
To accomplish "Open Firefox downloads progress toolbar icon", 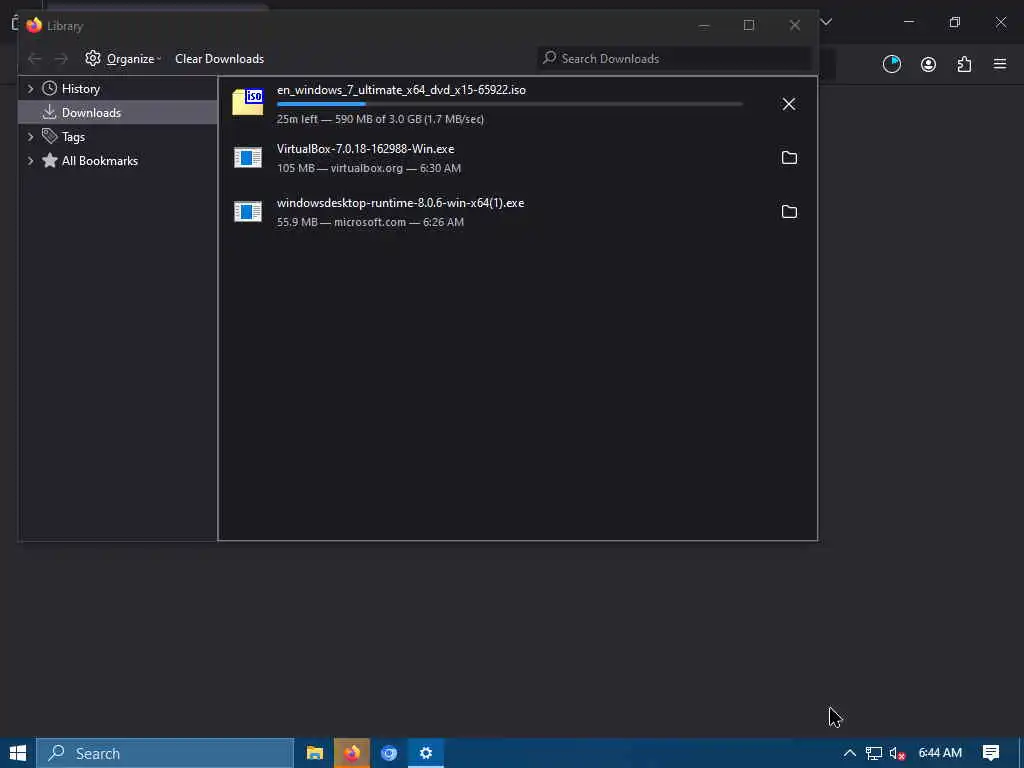I will pos(891,64).
